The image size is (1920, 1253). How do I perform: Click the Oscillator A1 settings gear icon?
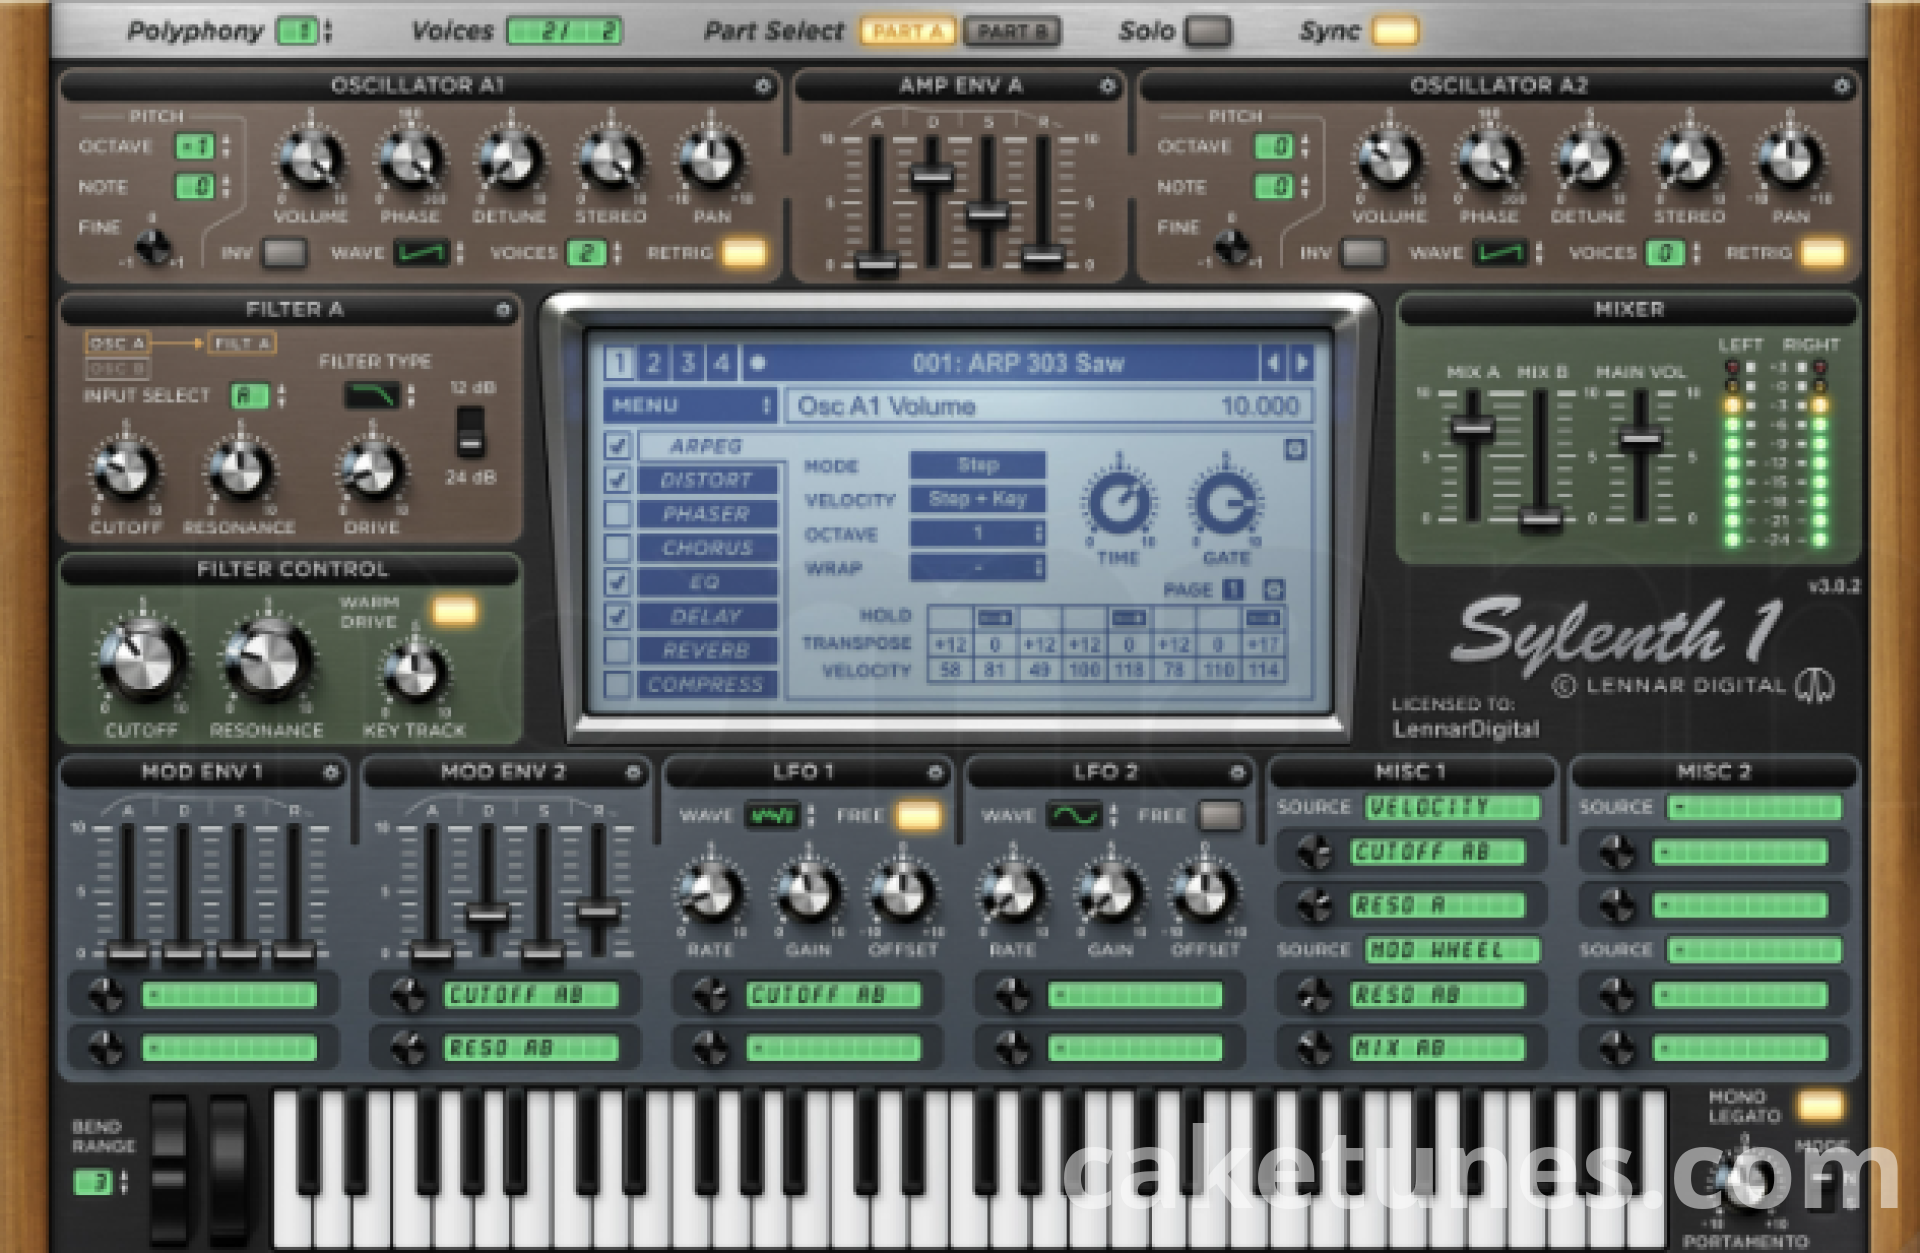pos(762,86)
